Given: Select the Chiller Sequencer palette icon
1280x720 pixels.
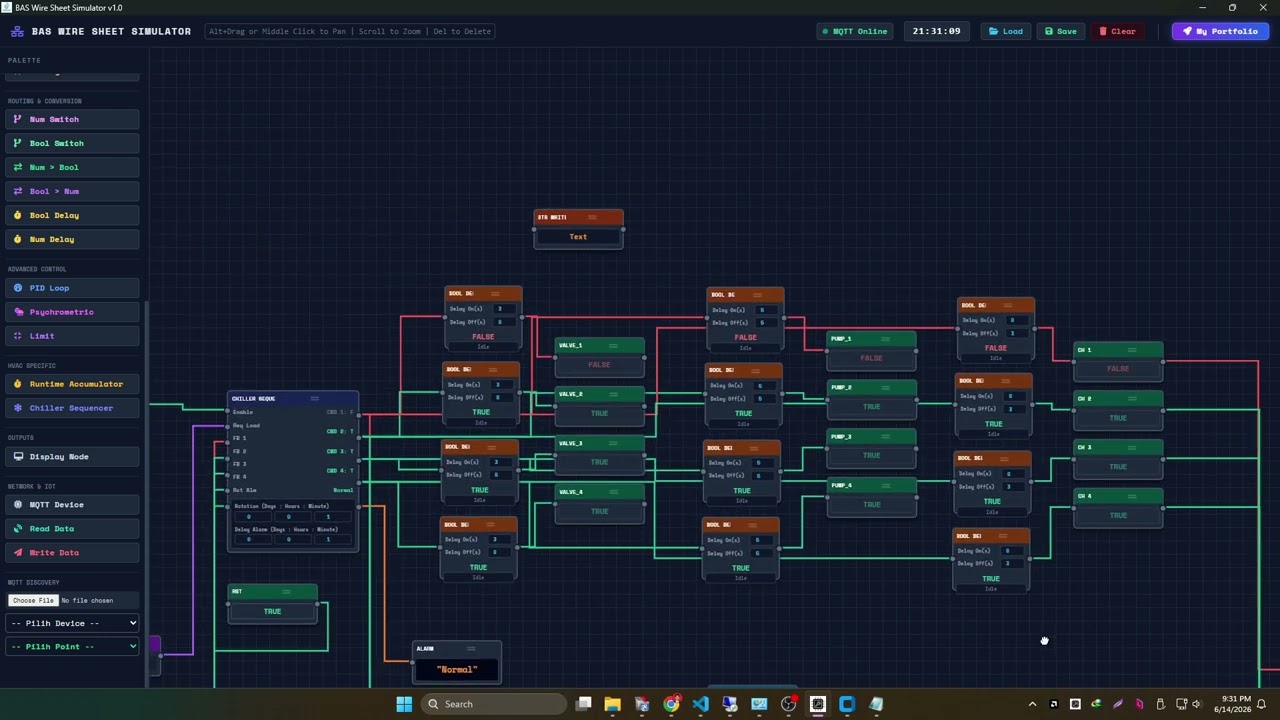Looking at the screenshot, I should coord(17,408).
